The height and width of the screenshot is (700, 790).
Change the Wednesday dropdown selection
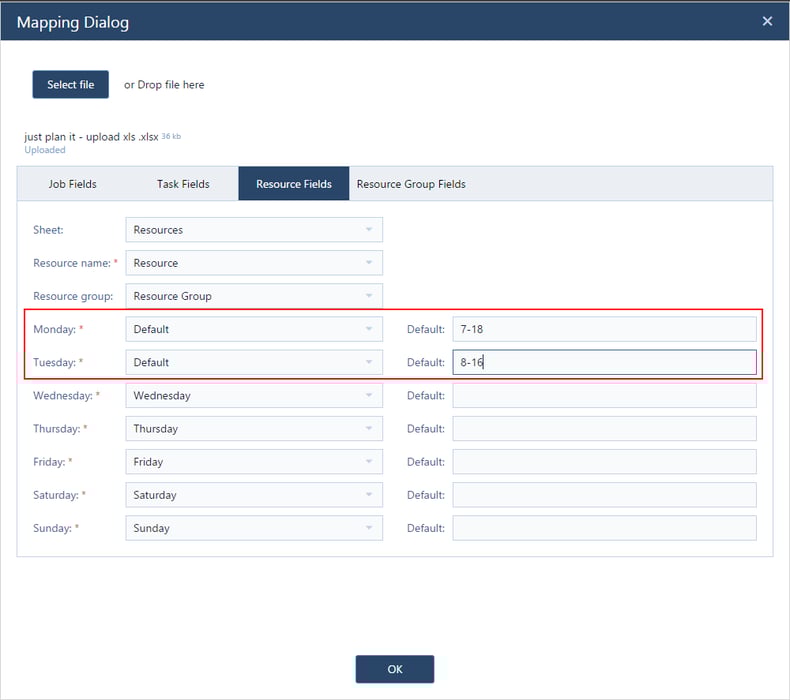click(x=253, y=395)
